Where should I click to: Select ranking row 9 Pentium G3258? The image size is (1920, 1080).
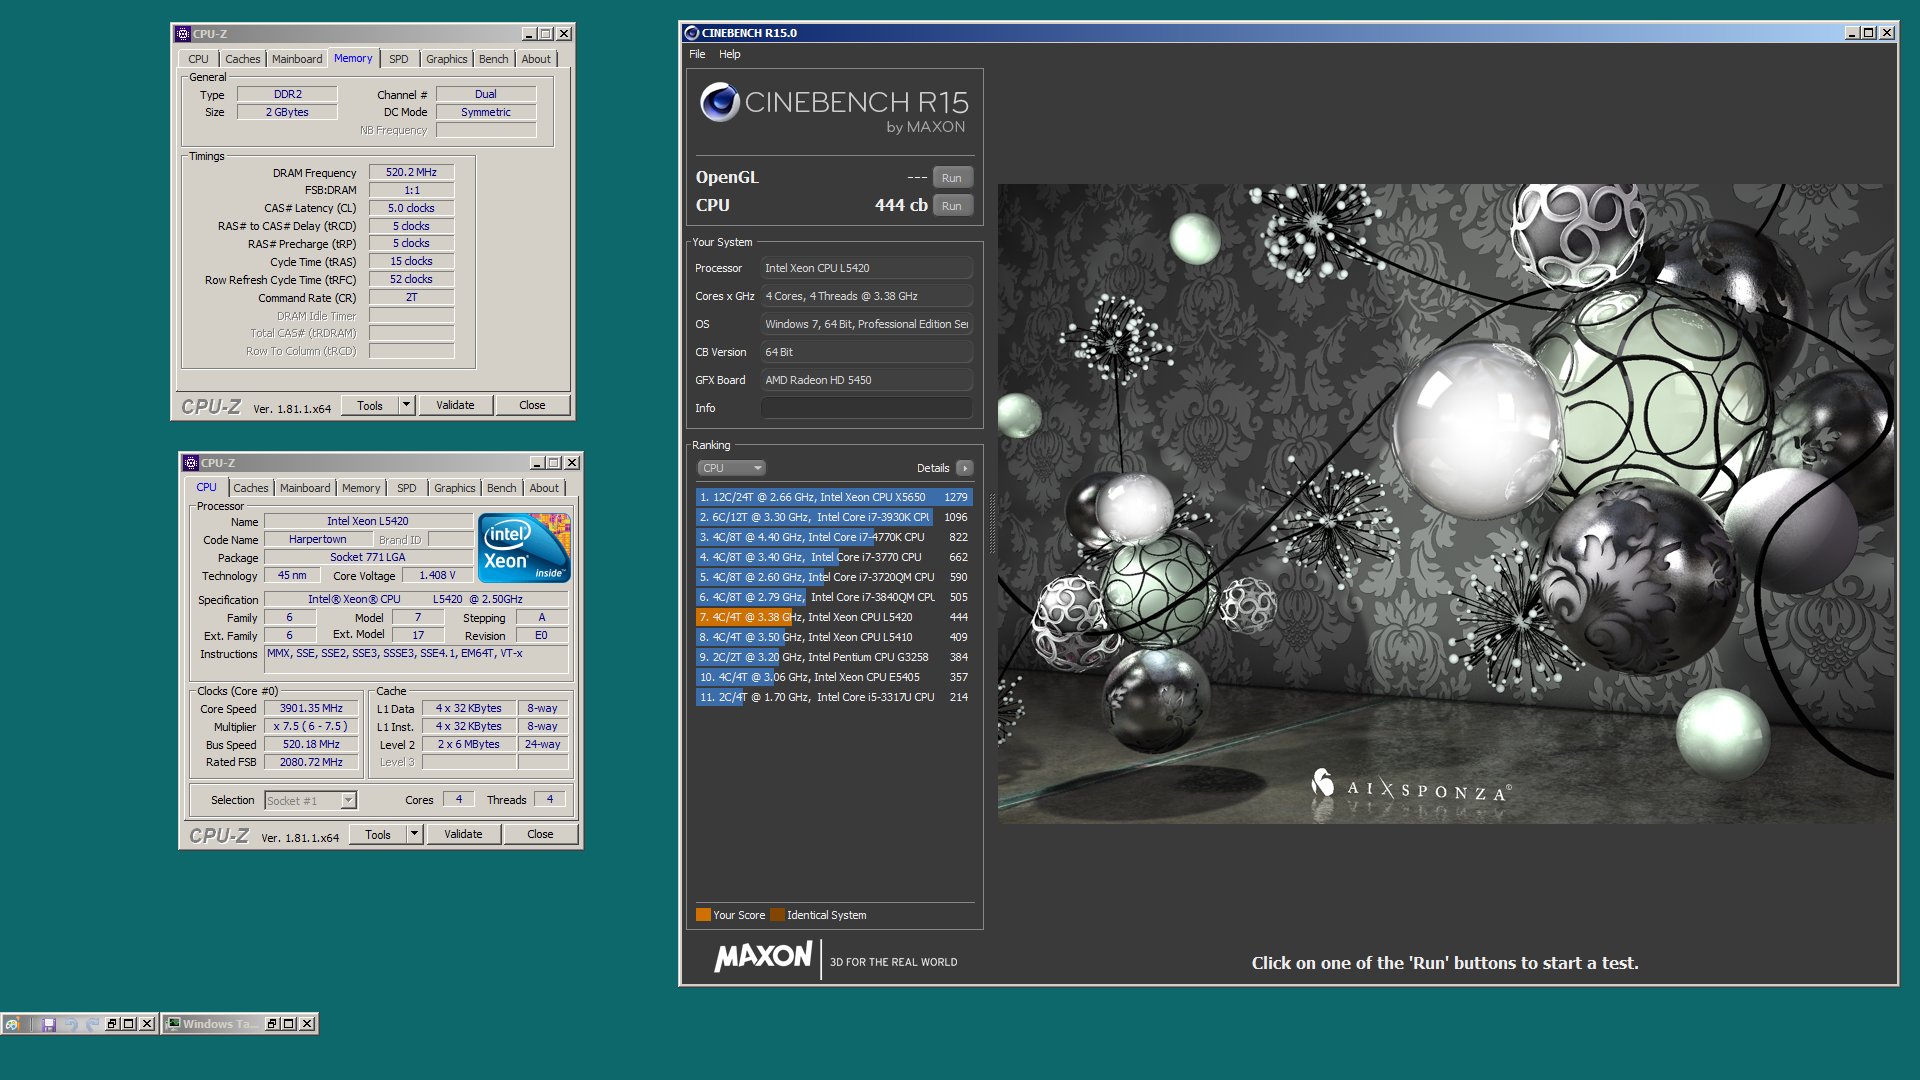pyautogui.click(x=834, y=657)
